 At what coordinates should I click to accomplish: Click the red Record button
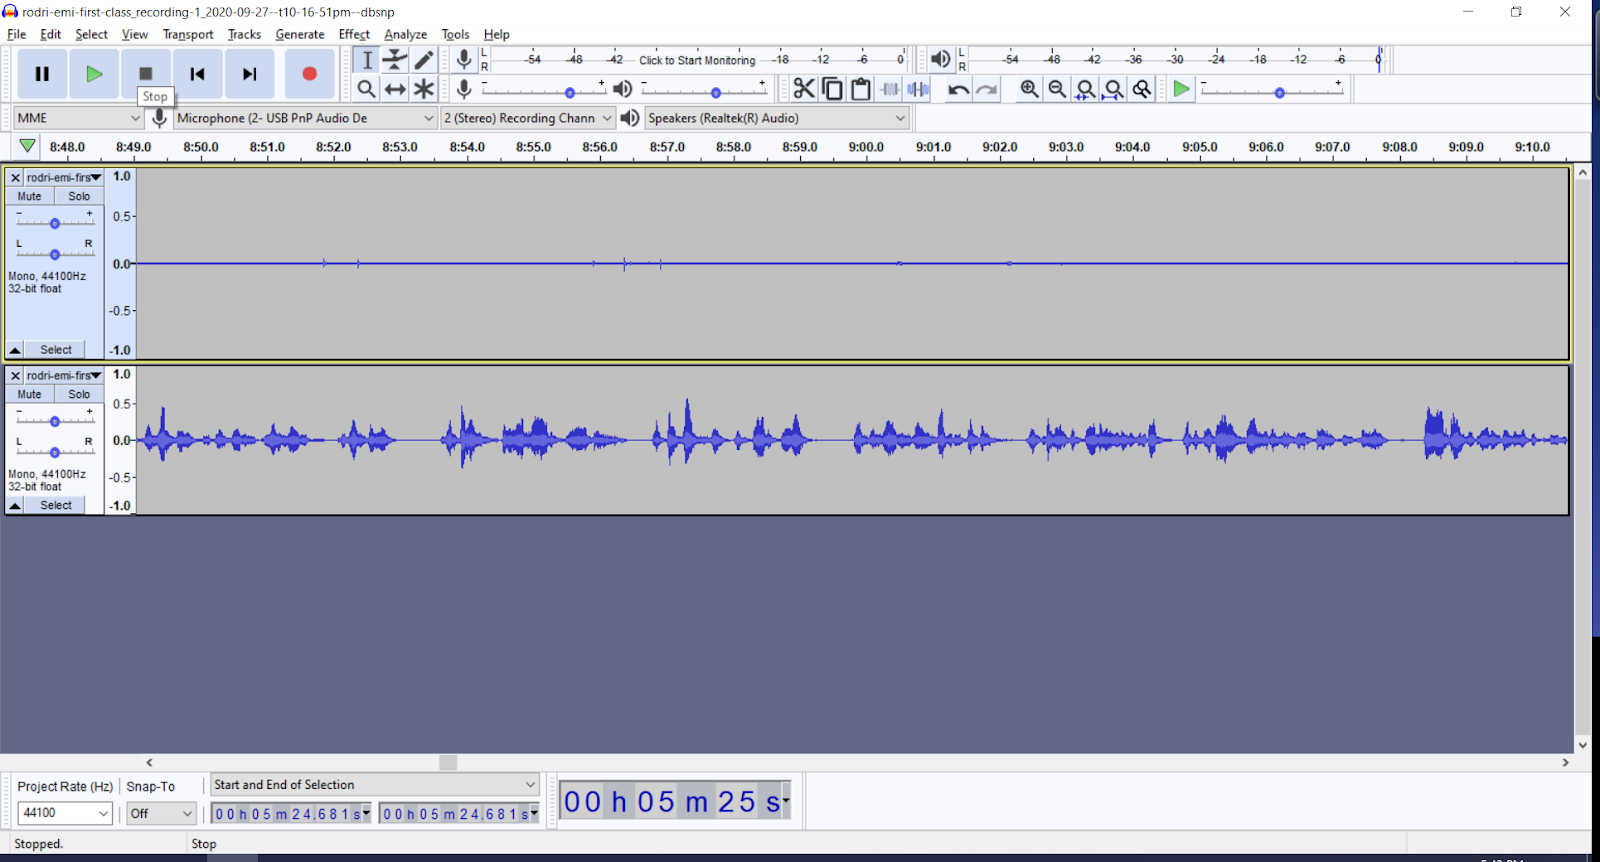pos(309,74)
